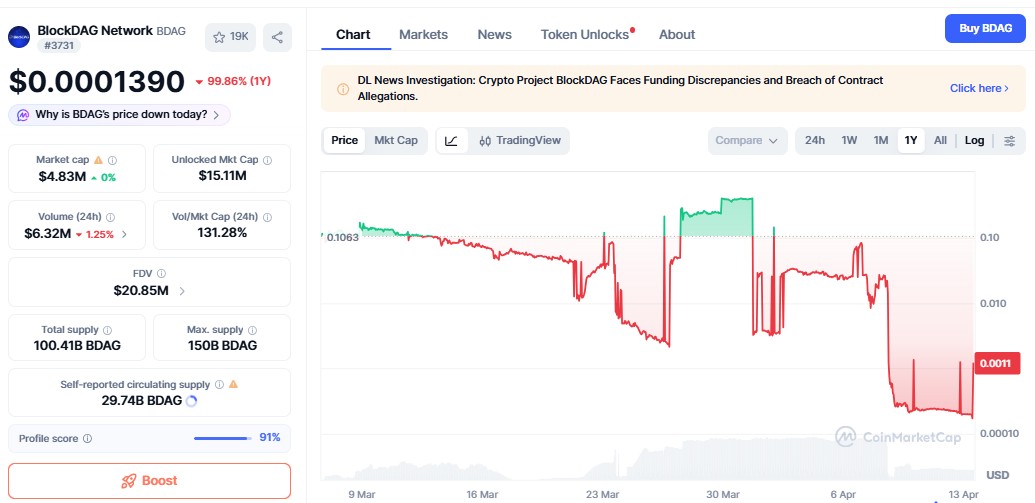Click Market cap warning triangle icon
The width and height of the screenshot is (1035, 503).
(x=98, y=160)
